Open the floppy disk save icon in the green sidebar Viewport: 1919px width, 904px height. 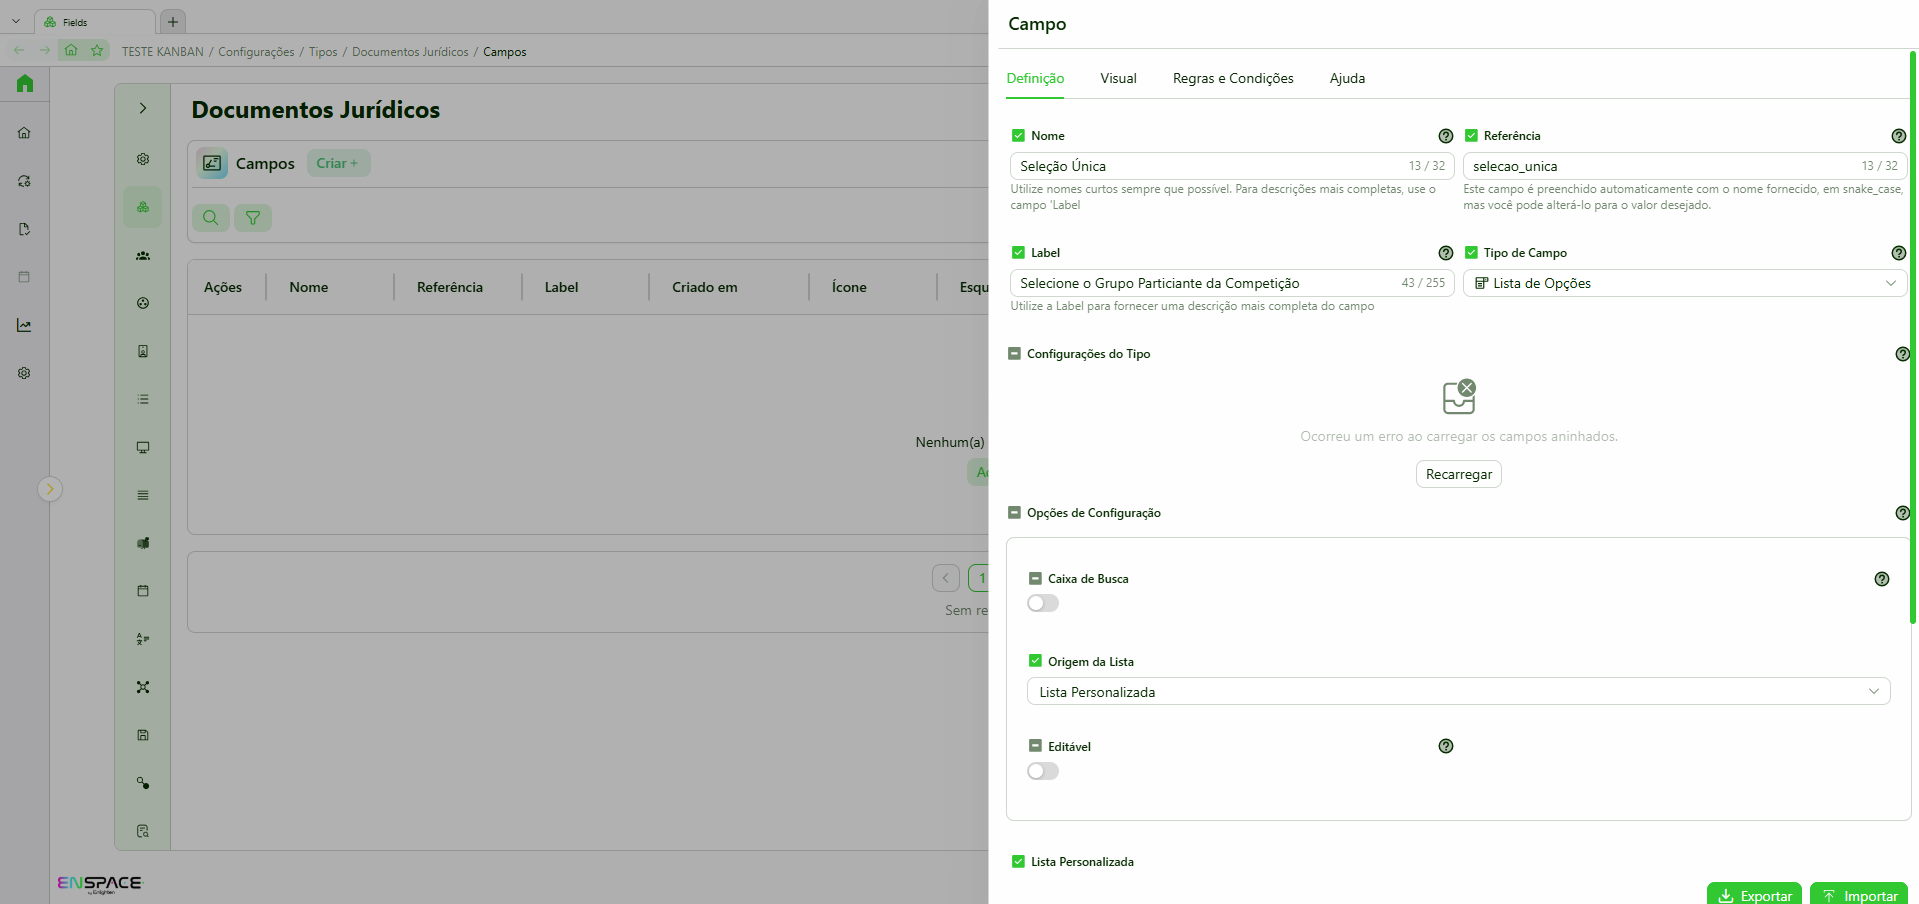[x=143, y=735]
